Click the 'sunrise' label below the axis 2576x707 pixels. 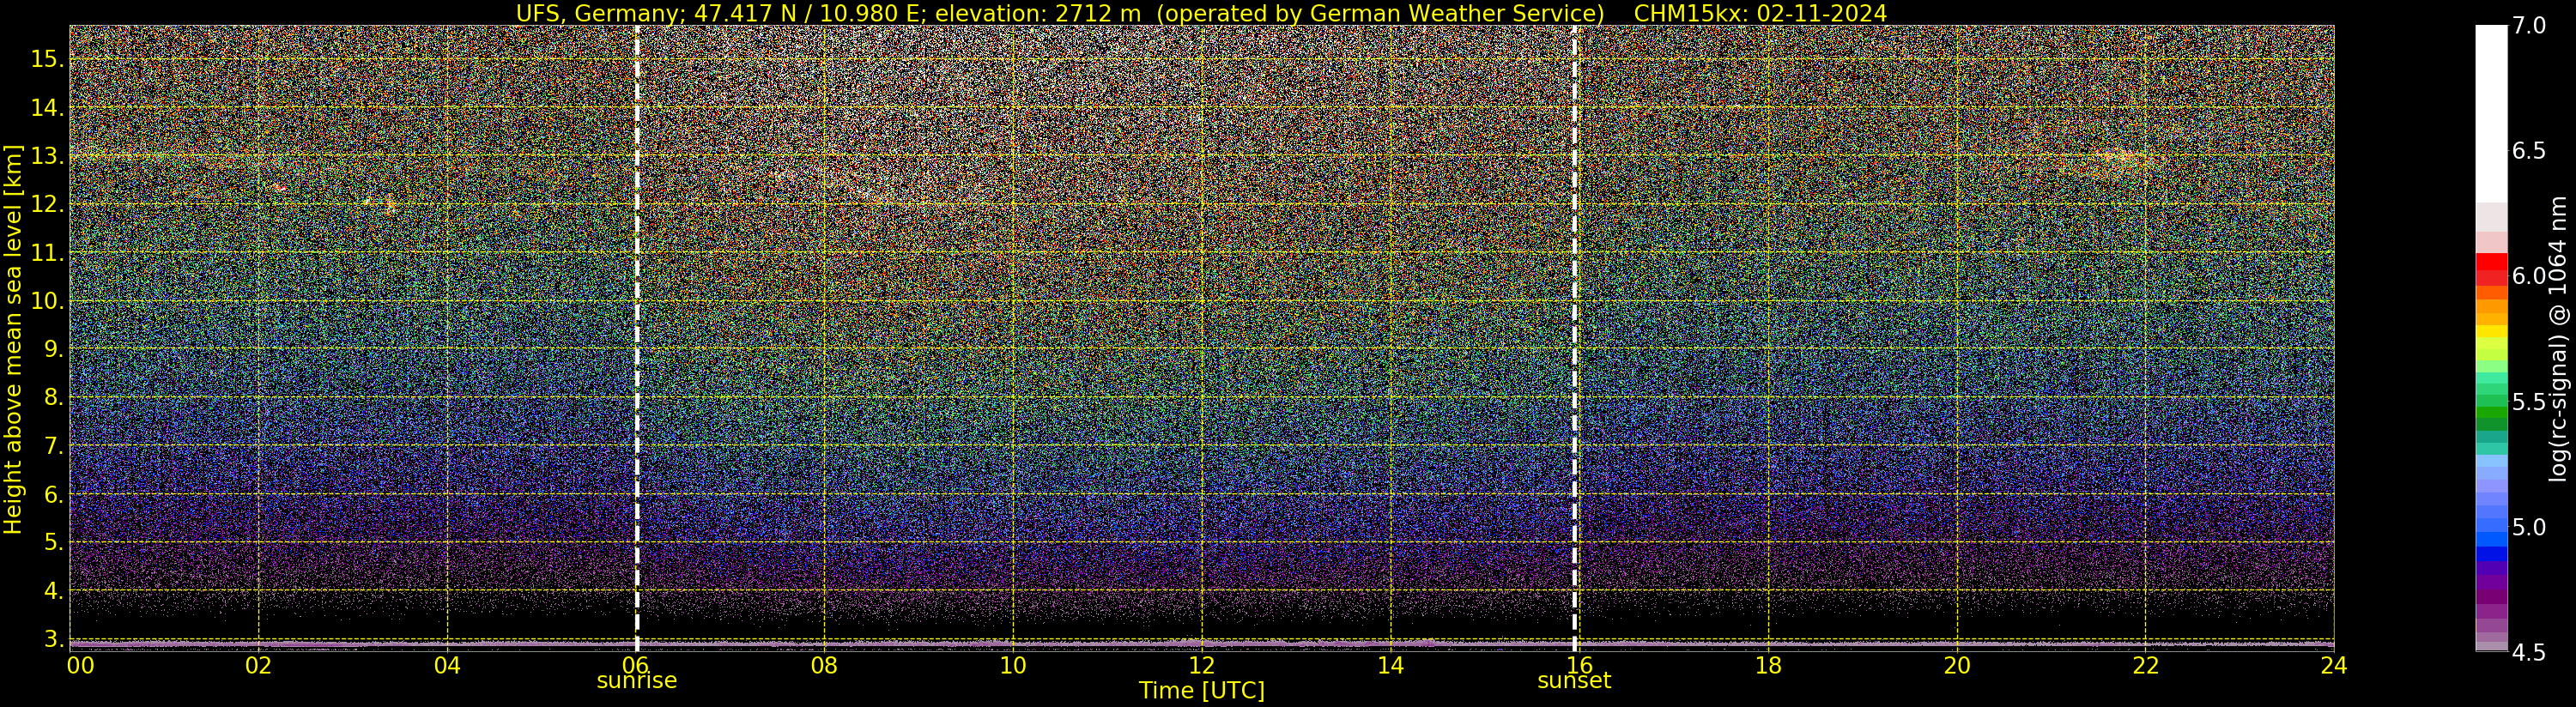click(x=637, y=680)
